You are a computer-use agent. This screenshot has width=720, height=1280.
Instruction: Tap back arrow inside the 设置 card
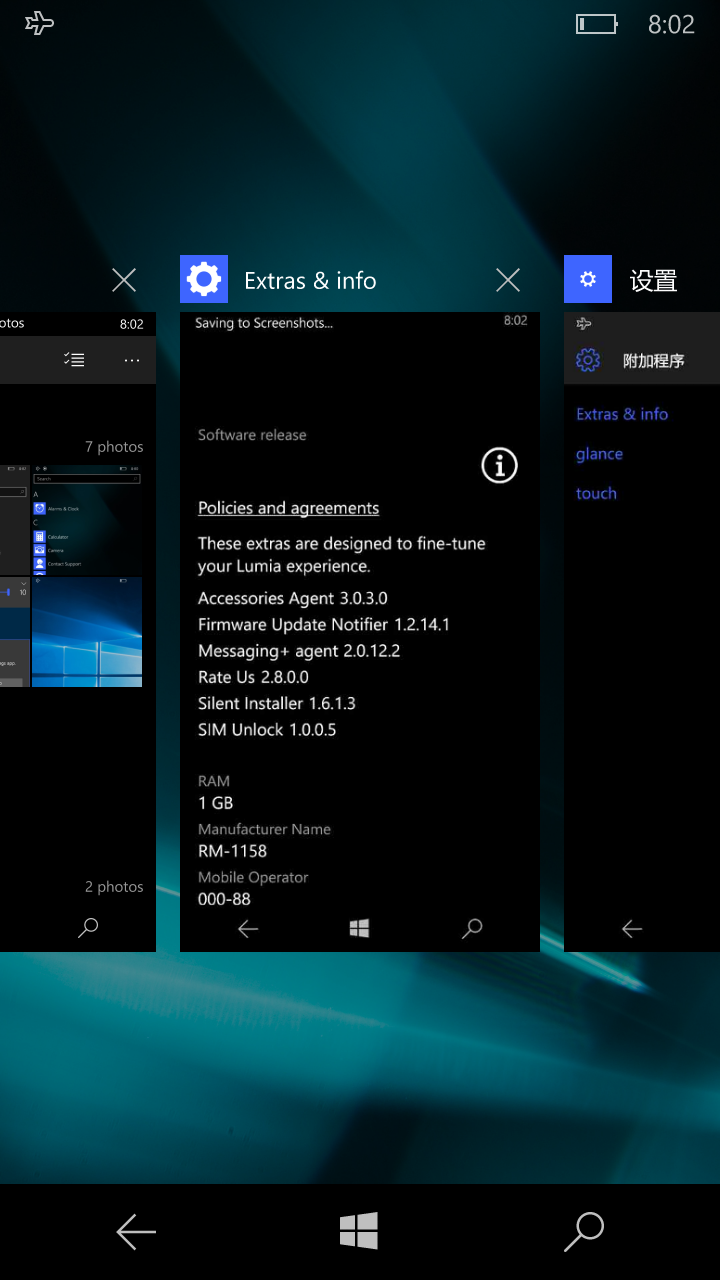tap(632, 929)
